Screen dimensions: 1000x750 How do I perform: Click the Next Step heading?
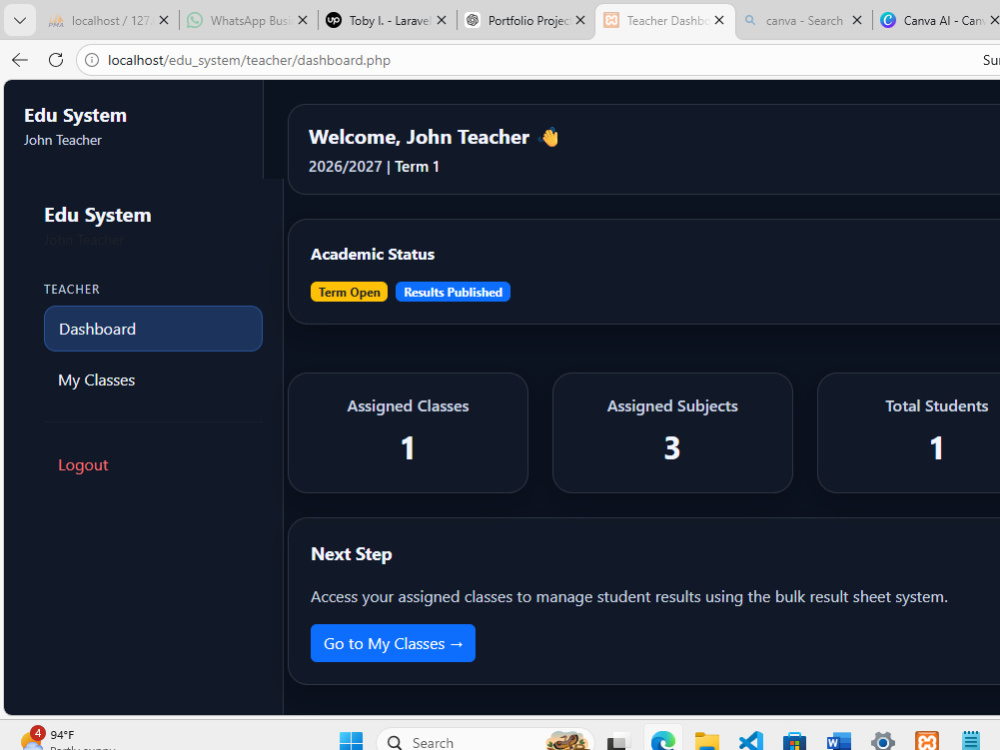[351, 554]
